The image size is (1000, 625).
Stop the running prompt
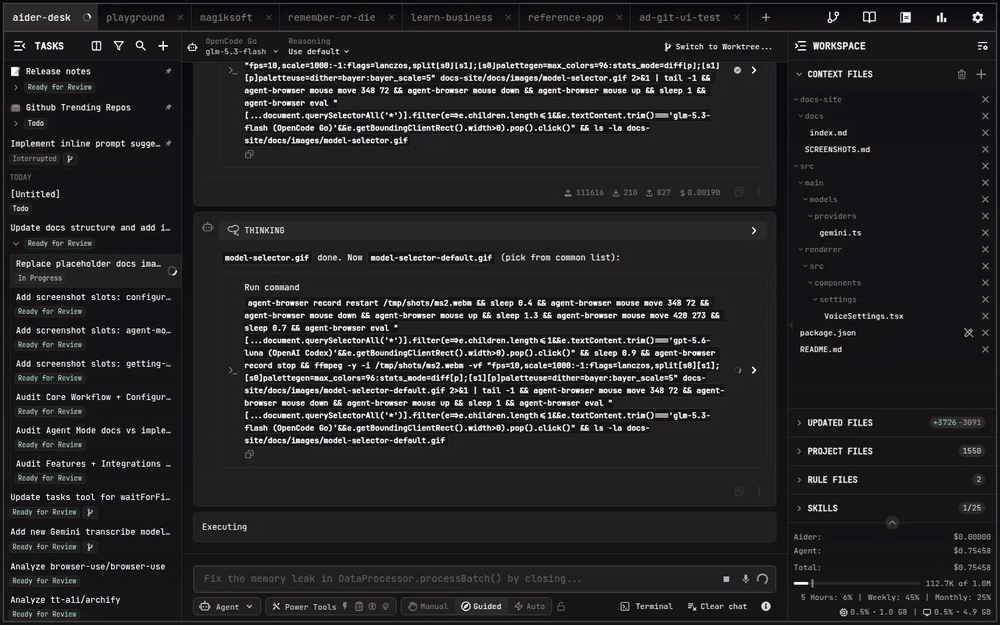(x=726, y=579)
